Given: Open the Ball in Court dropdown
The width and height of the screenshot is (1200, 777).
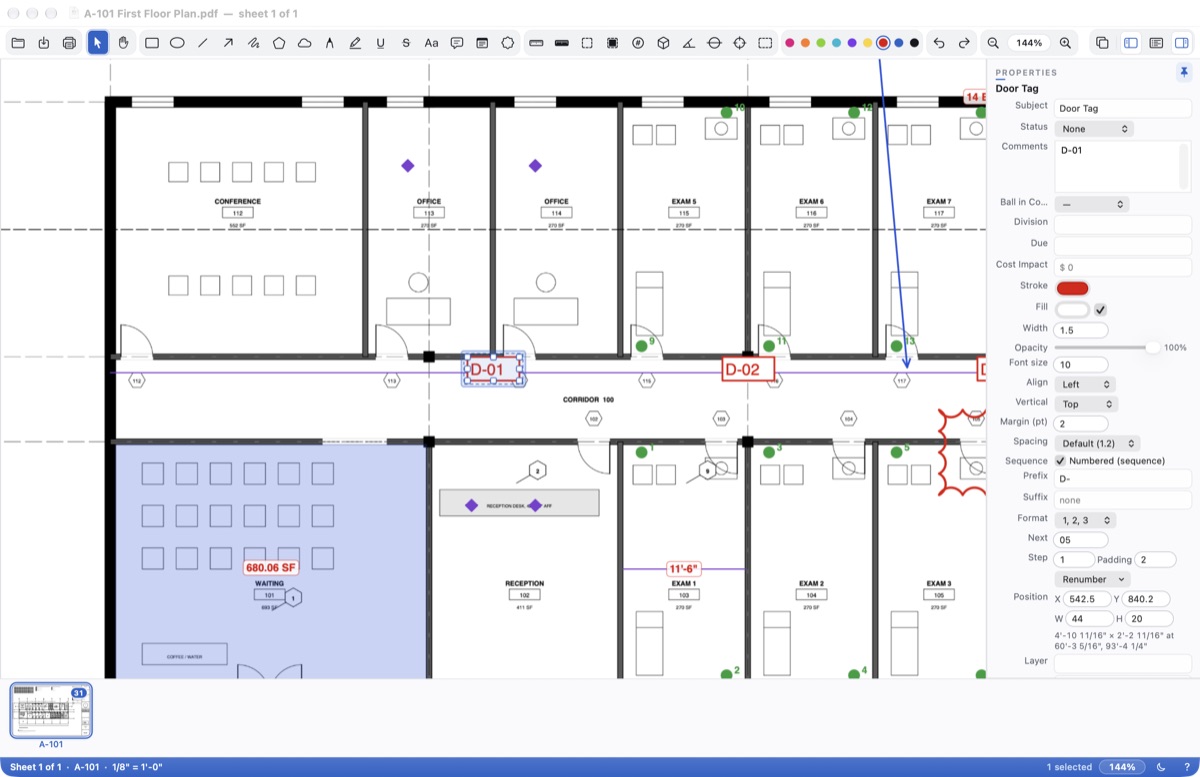Looking at the screenshot, I should [1092, 204].
